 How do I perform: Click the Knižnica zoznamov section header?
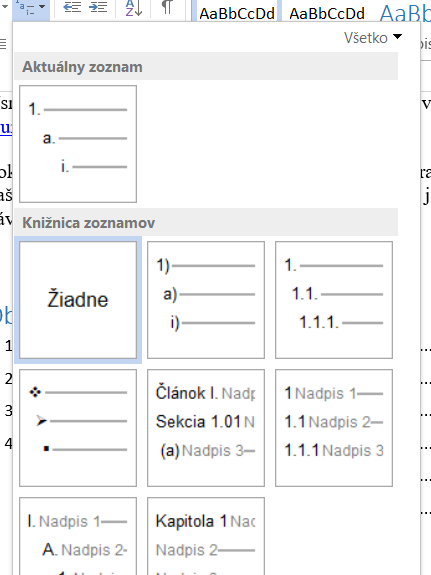point(206,222)
